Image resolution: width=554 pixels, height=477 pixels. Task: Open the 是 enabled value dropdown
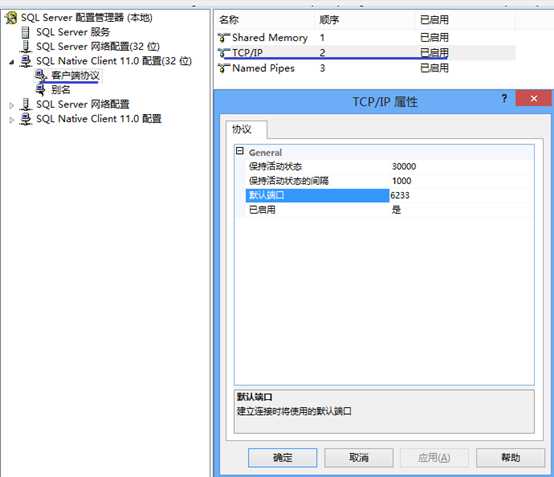tap(461, 210)
